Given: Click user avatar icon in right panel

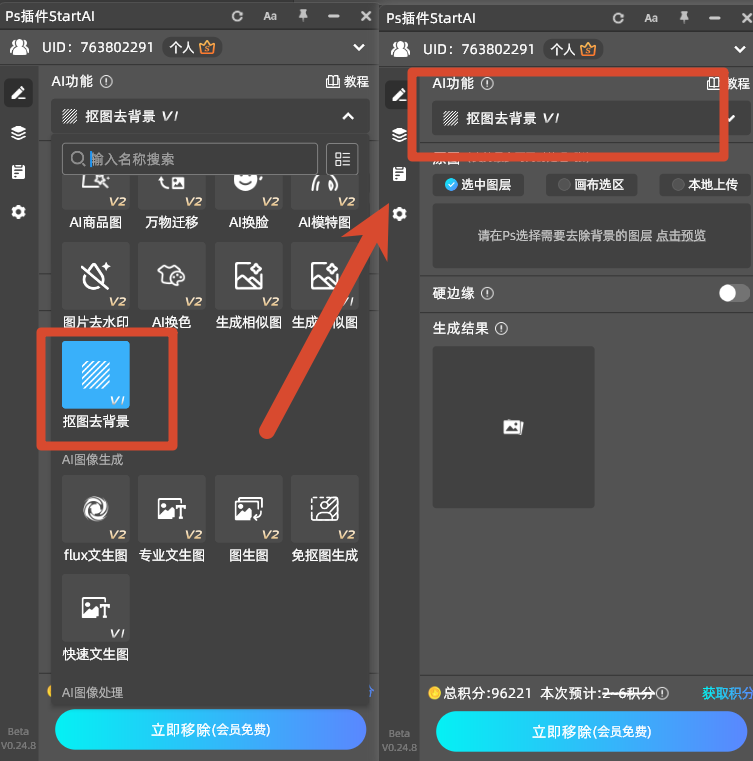Looking at the screenshot, I should point(400,49).
